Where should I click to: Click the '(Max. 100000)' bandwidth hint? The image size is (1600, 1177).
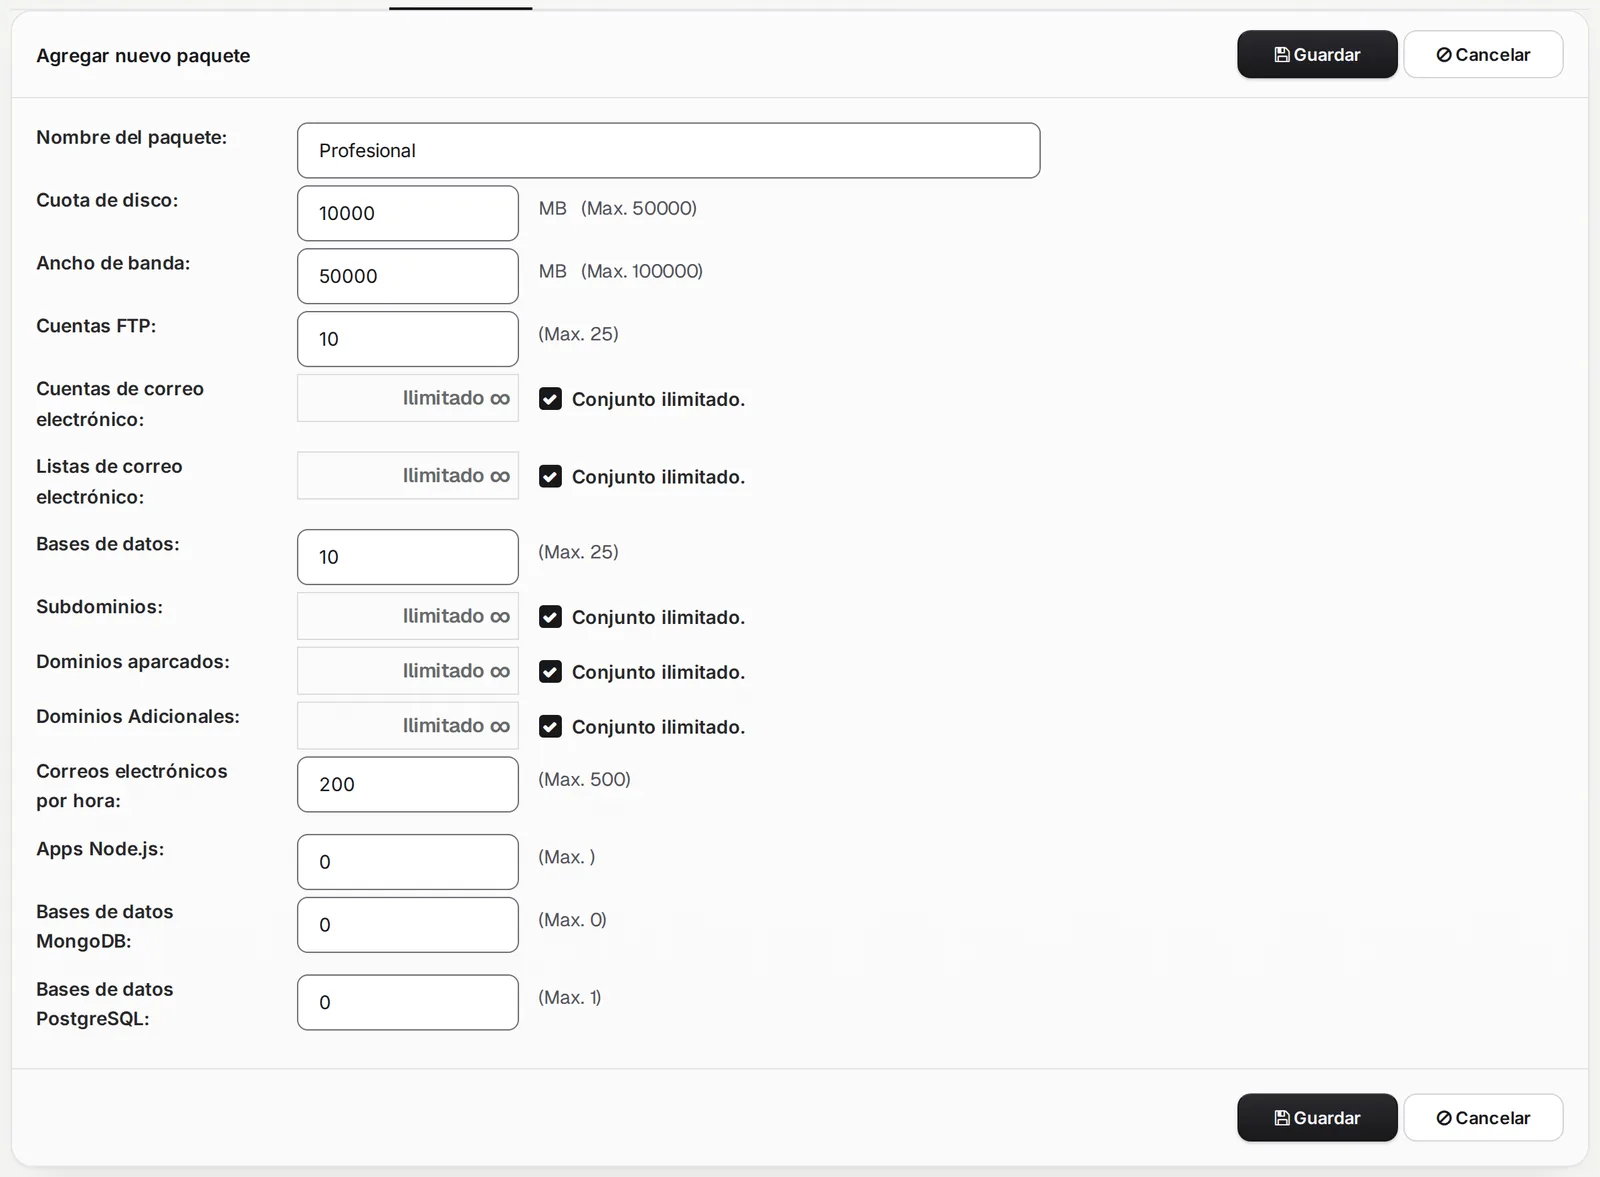click(x=642, y=271)
